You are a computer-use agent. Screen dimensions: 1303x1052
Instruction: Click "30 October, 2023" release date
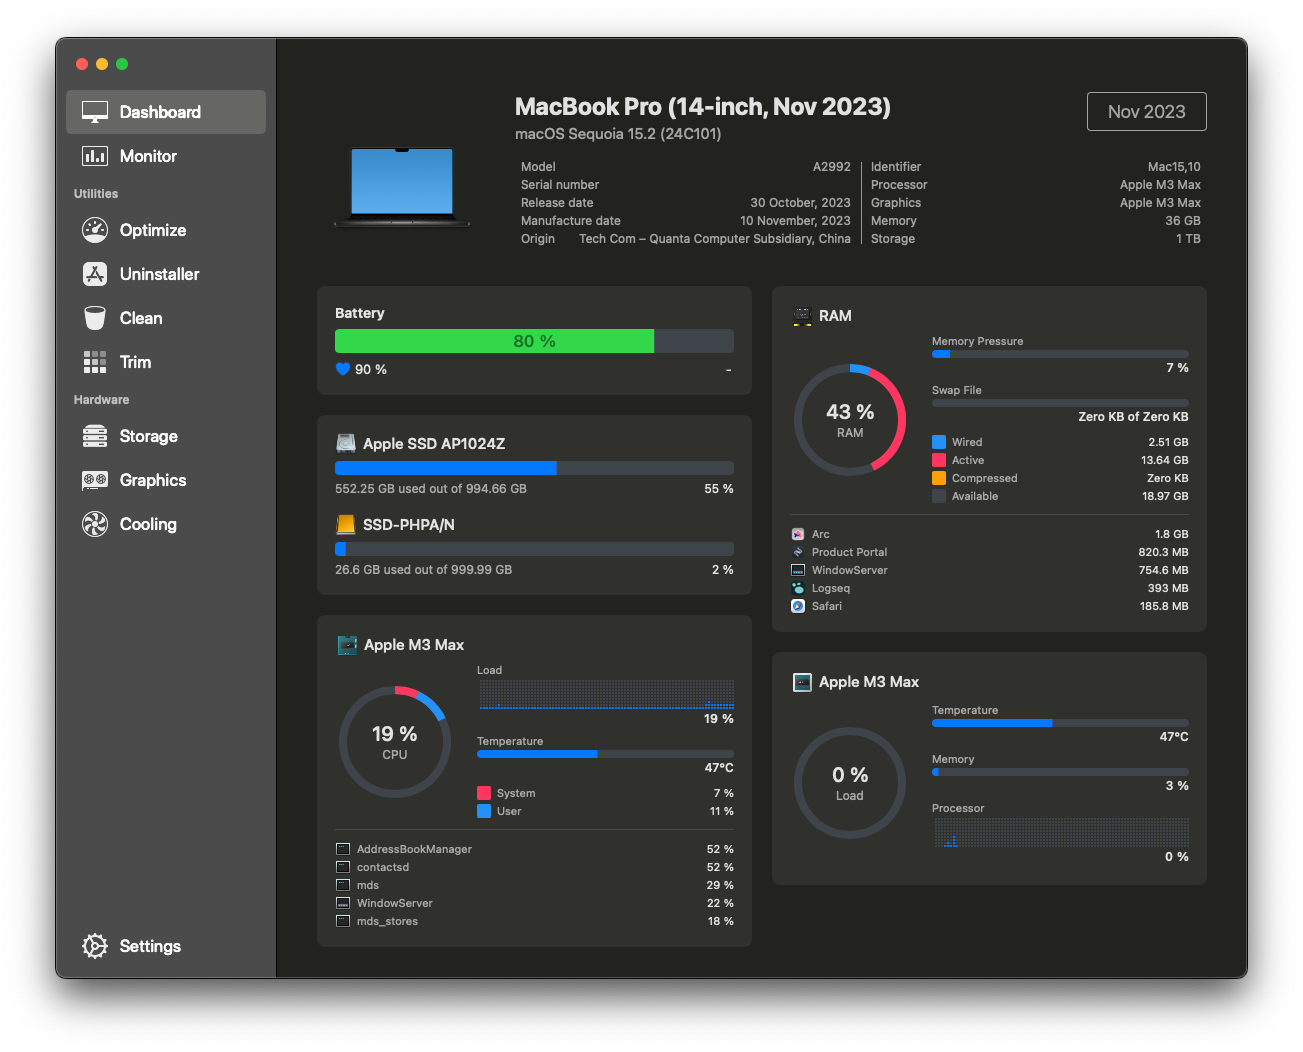[x=801, y=203]
